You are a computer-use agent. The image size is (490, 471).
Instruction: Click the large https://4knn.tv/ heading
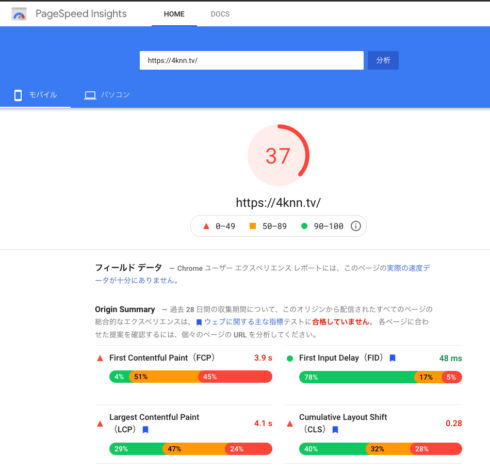coord(278,203)
